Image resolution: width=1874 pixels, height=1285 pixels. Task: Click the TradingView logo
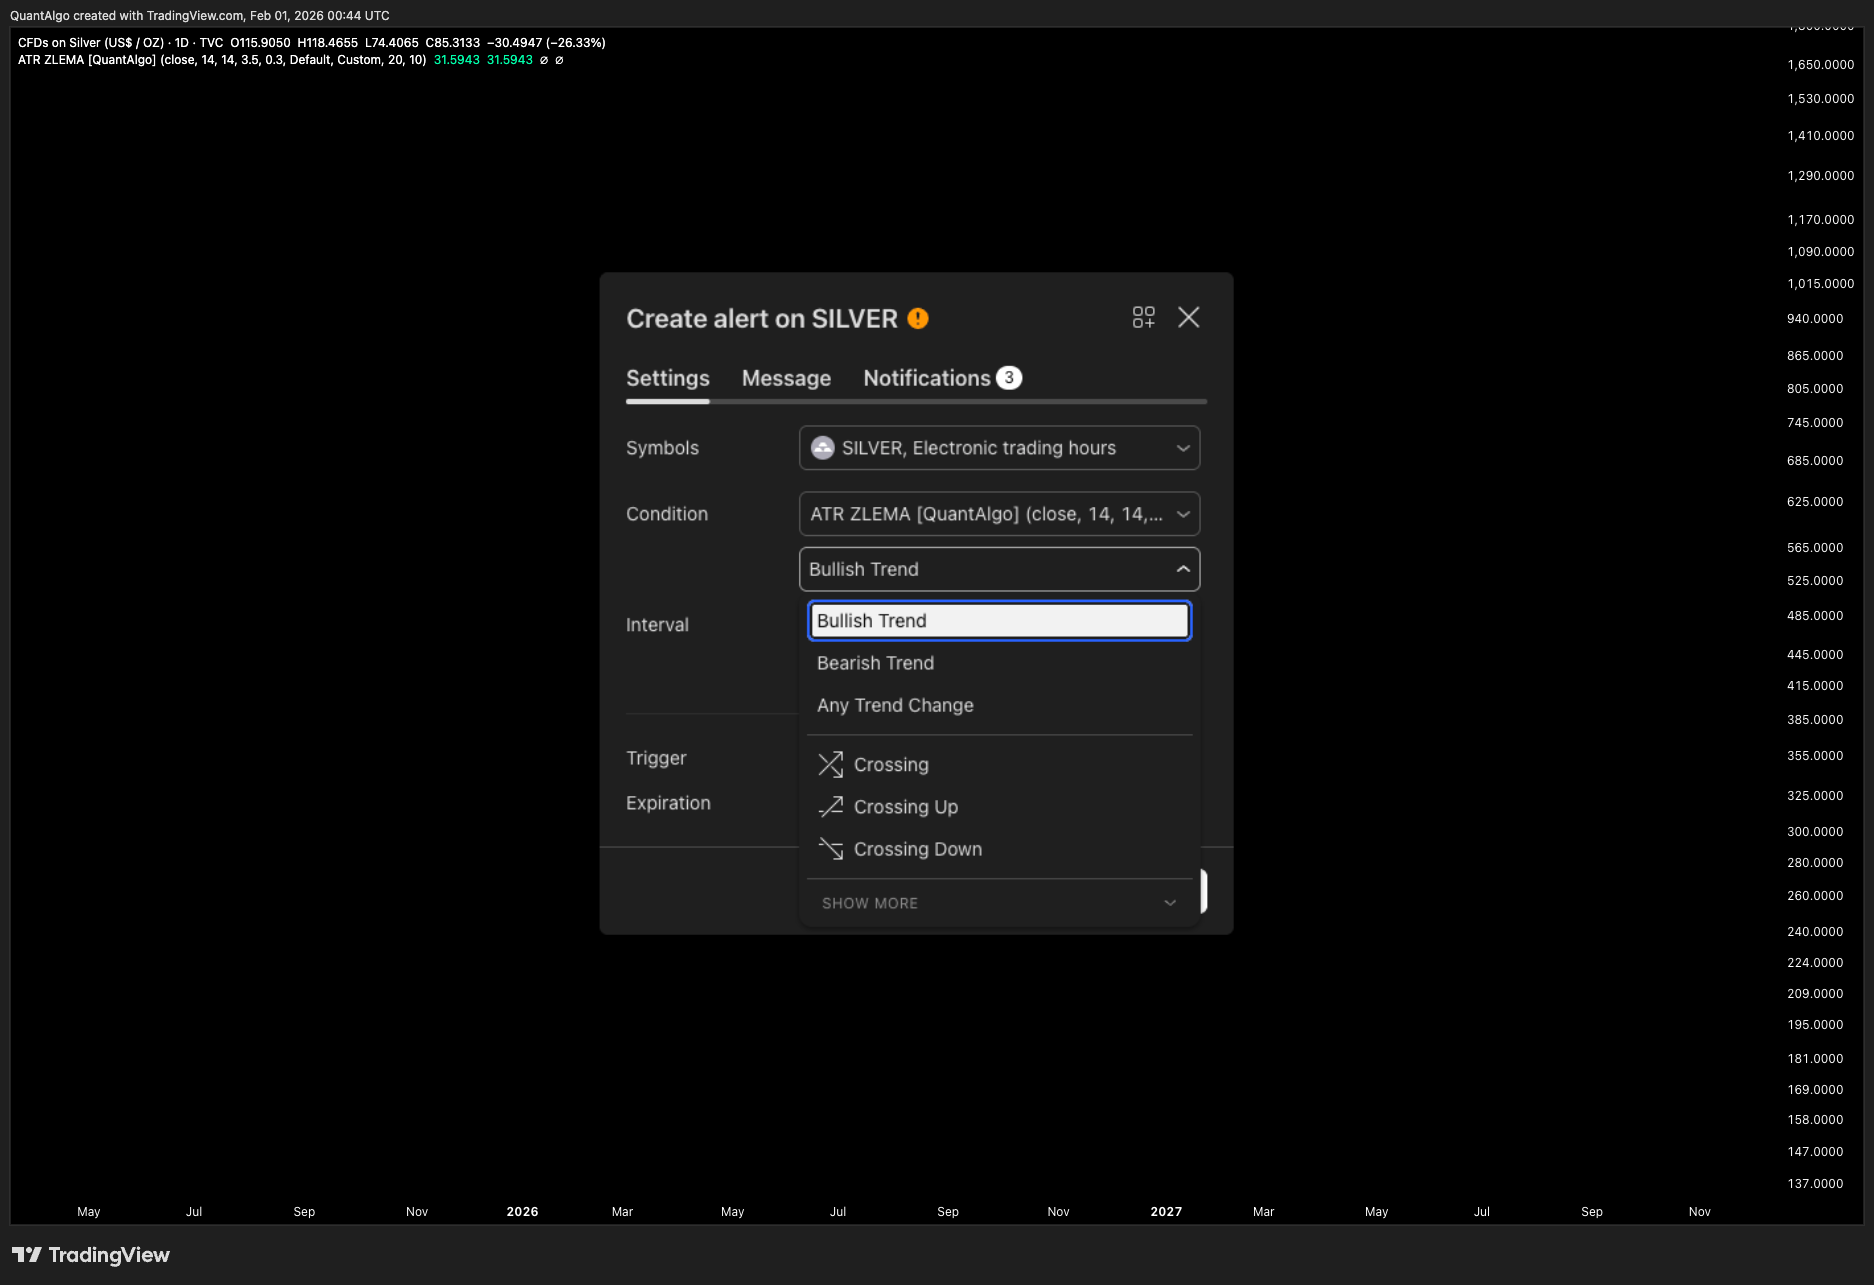pyautogui.click(x=91, y=1255)
